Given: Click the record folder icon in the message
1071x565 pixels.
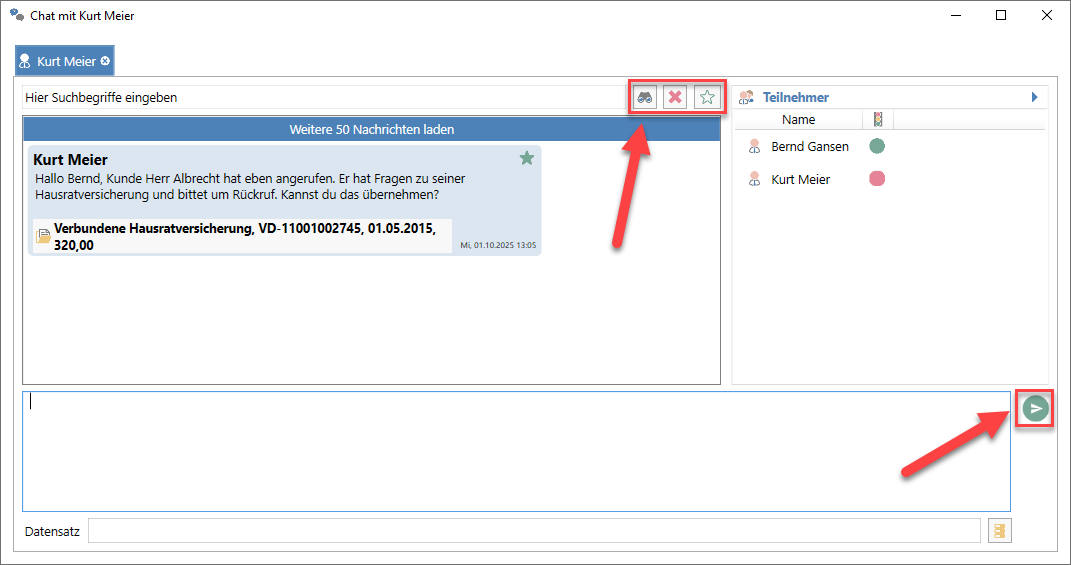Looking at the screenshot, I should (x=43, y=236).
